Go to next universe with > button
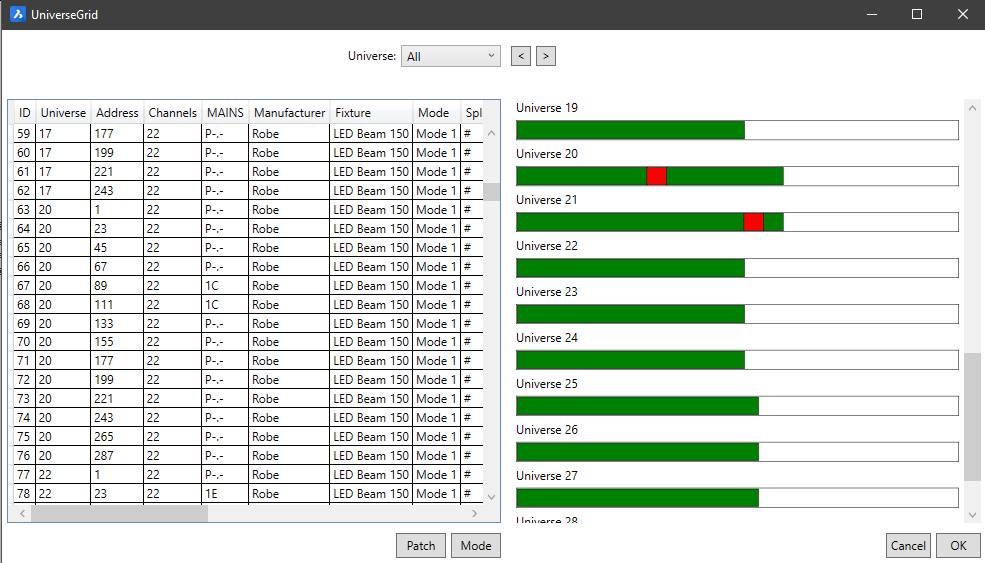Image resolution: width=985 pixels, height=563 pixels. (x=545, y=56)
